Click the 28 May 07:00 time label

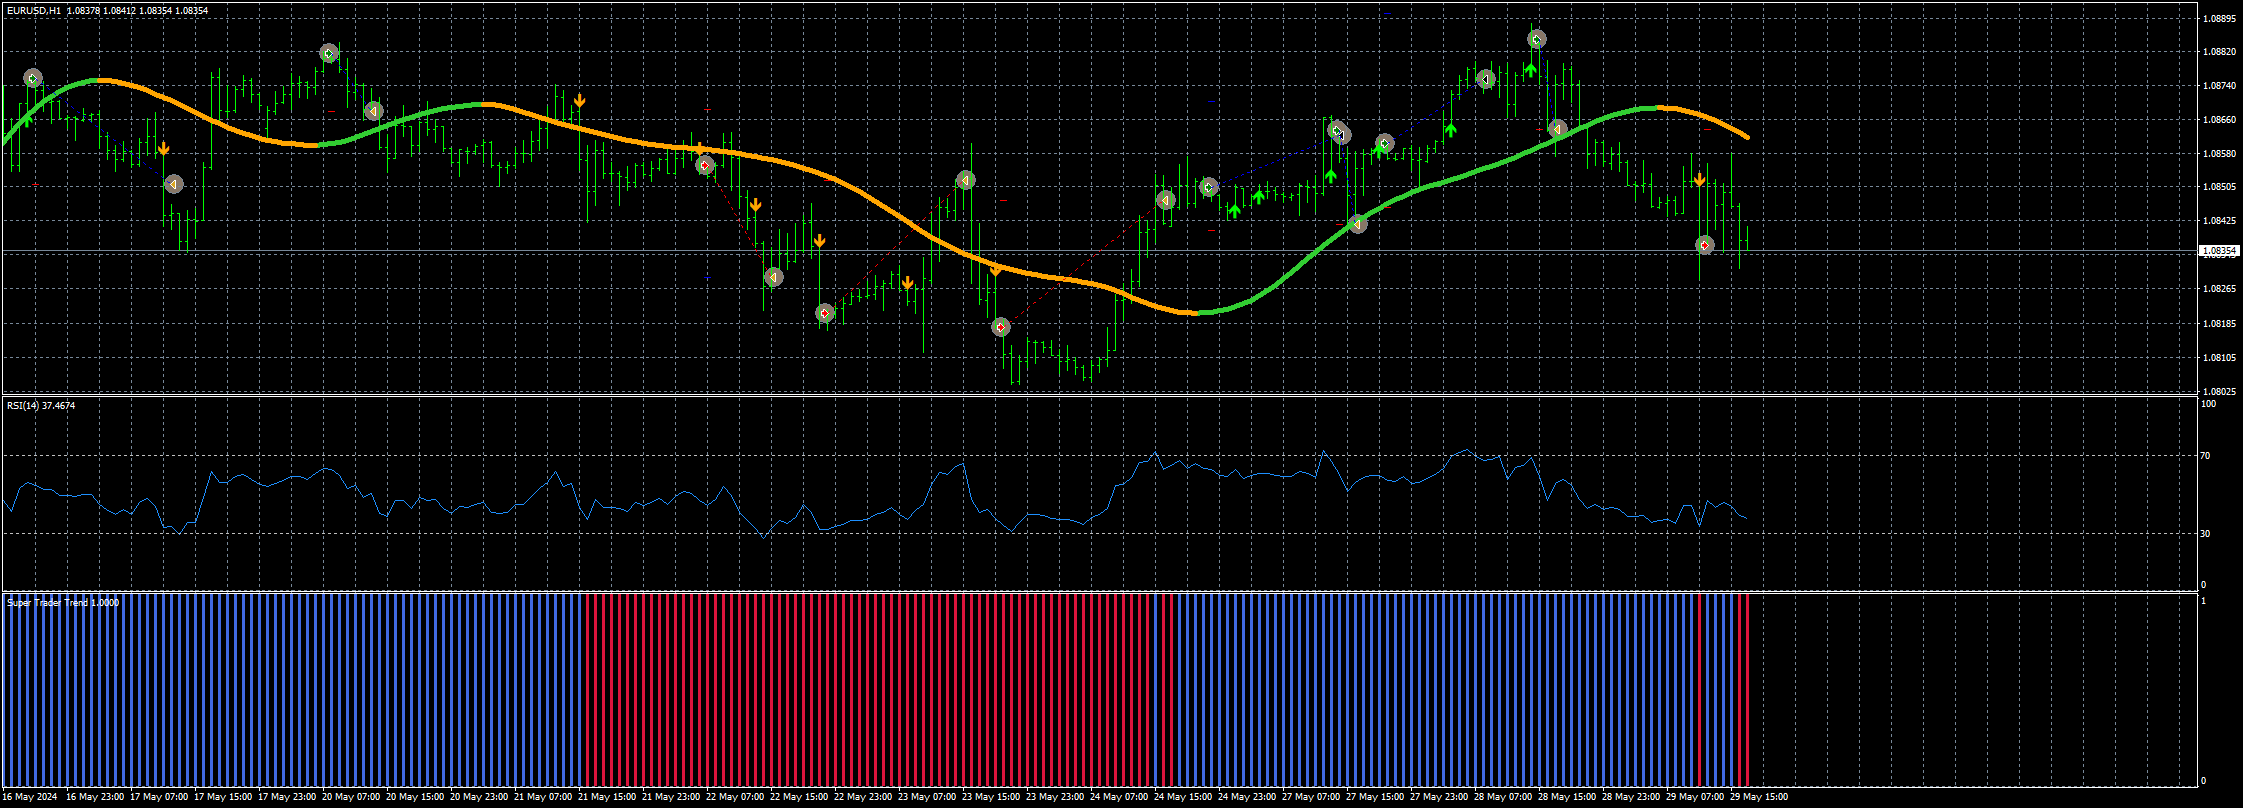(x=1503, y=797)
